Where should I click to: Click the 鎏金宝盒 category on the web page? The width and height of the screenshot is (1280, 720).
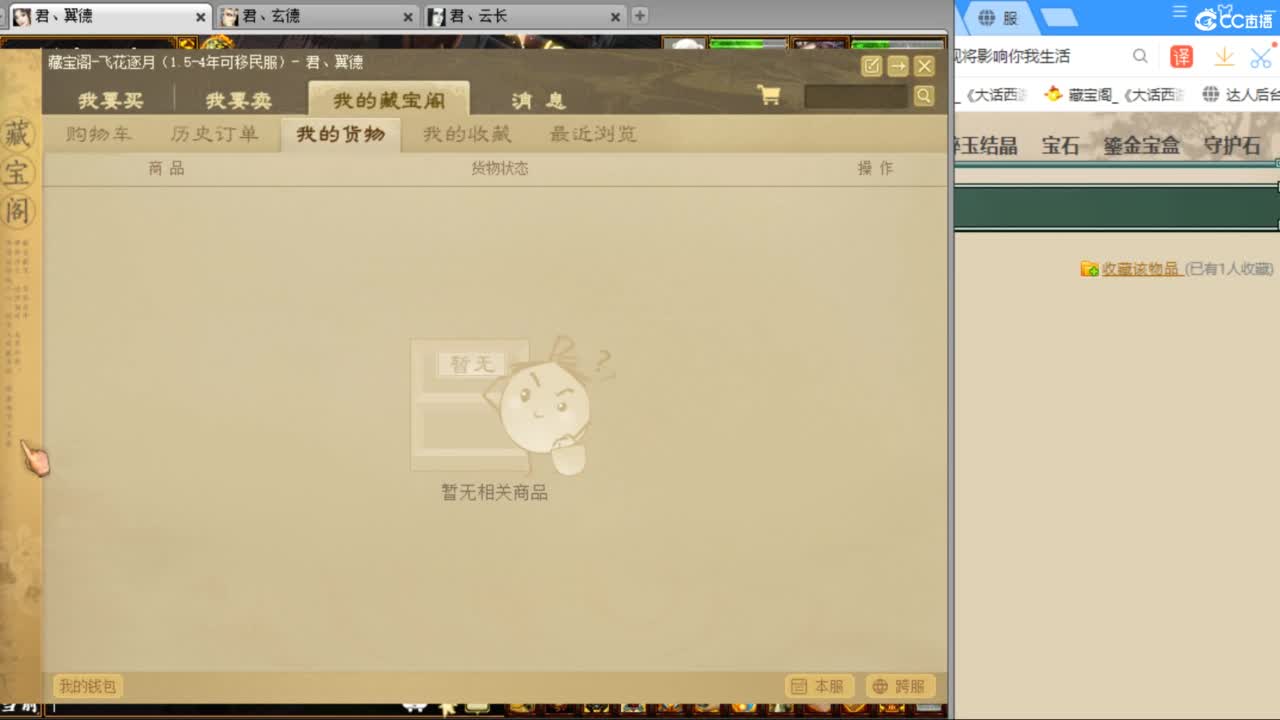(1141, 145)
